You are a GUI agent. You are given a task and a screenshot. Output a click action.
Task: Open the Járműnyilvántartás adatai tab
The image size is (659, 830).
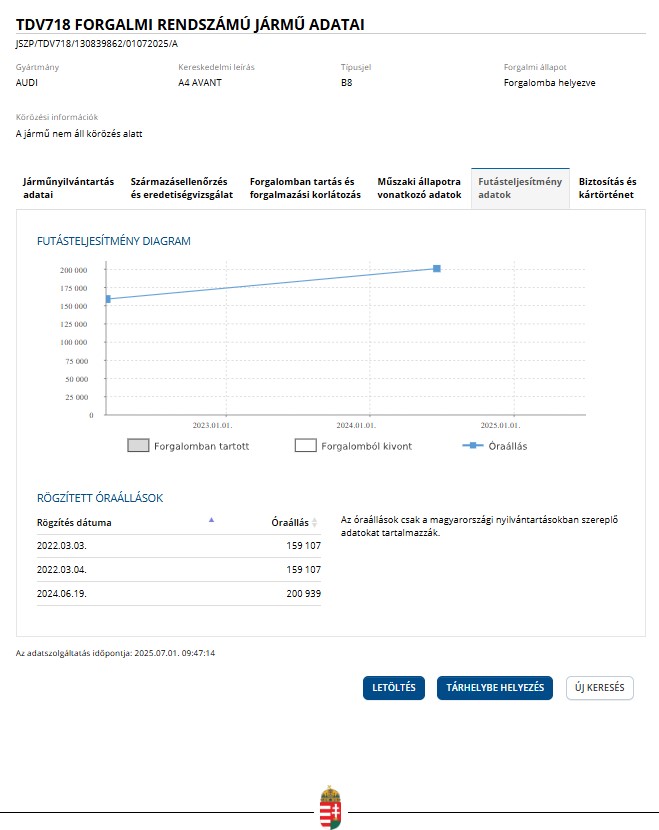[68, 188]
